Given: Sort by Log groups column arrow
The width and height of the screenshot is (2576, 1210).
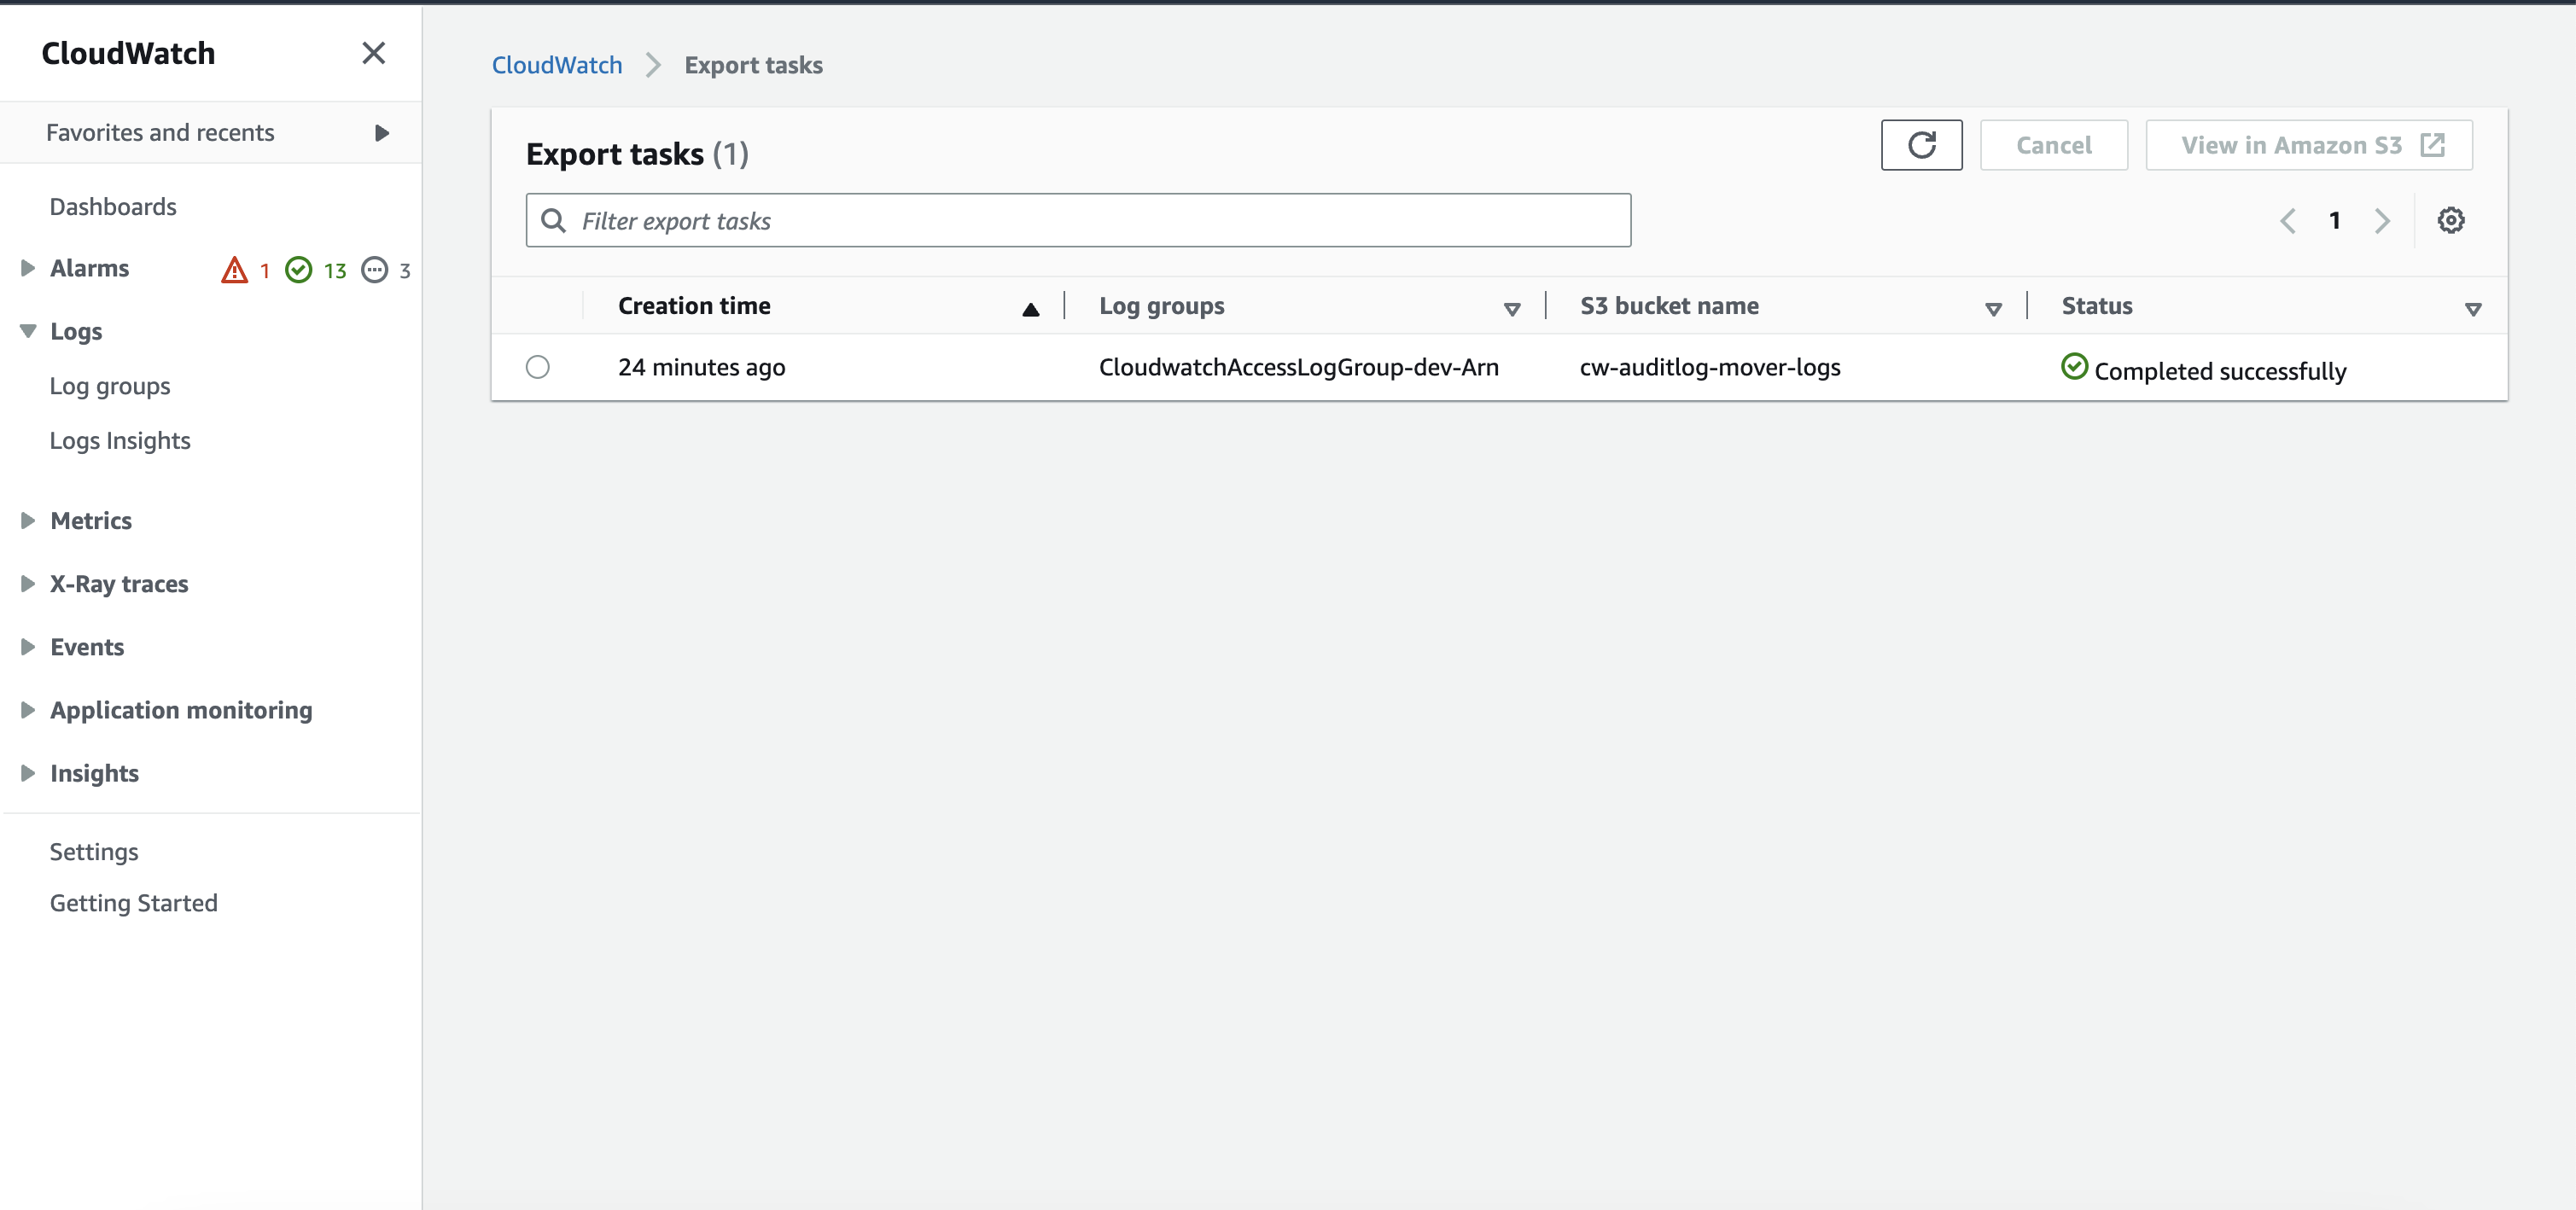Looking at the screenshot, I should pyautogui.click(x=1512, y=310).
